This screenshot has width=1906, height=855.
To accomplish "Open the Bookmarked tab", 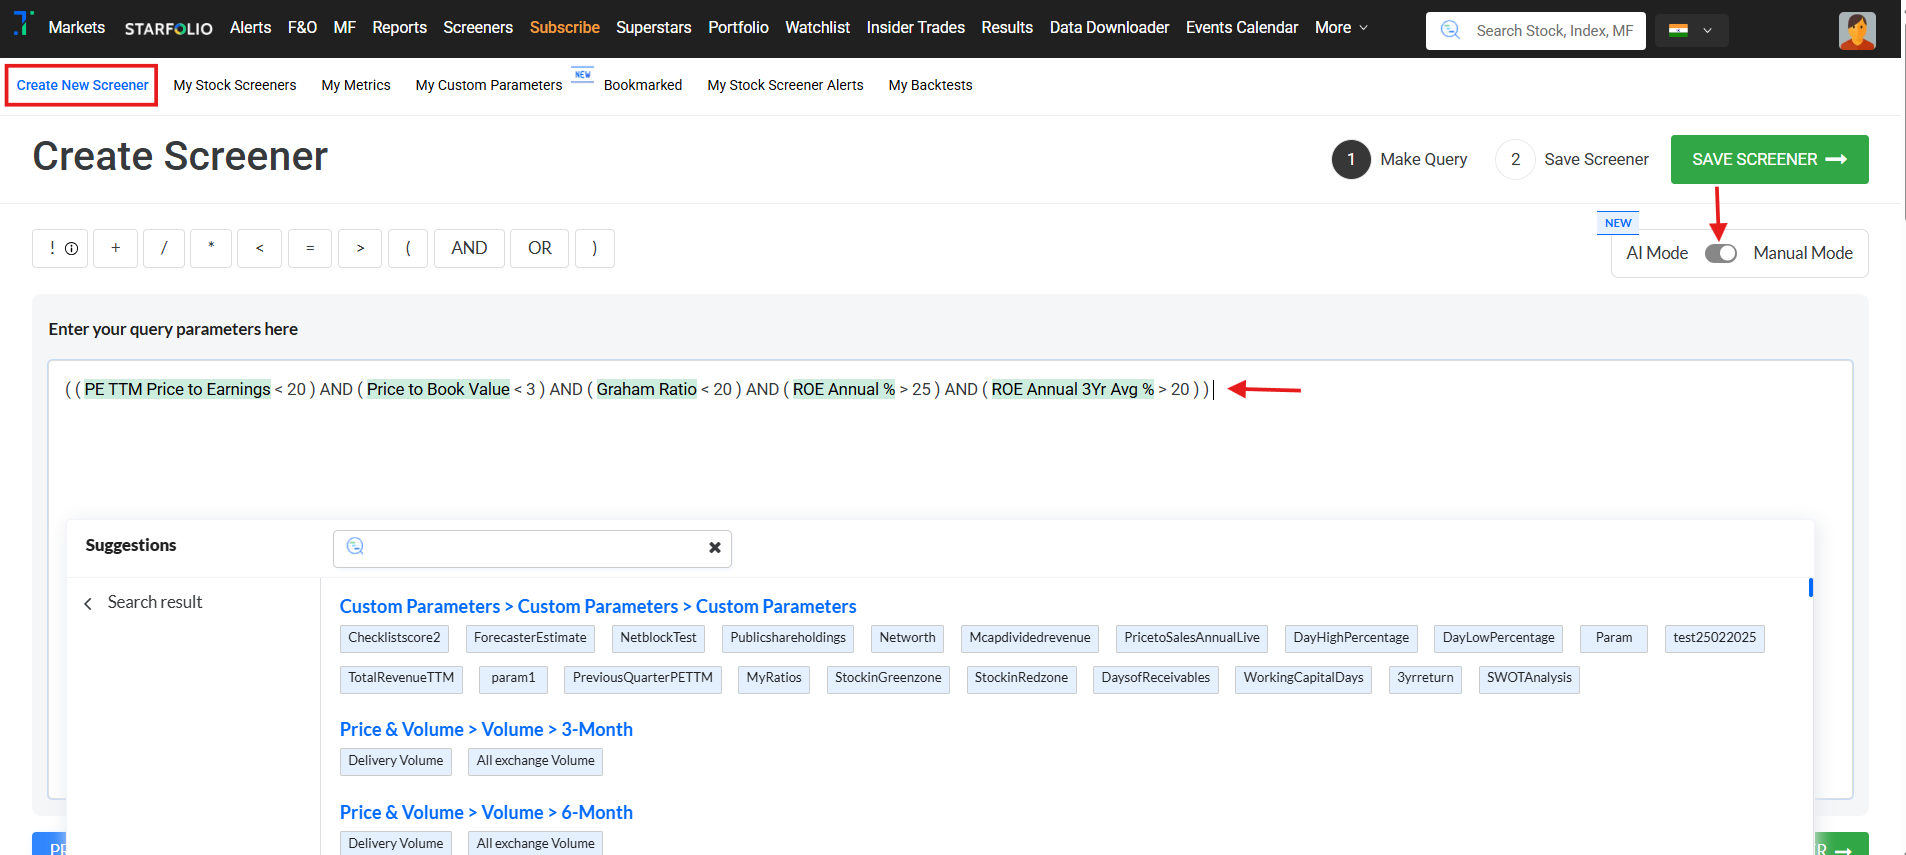I will [x=643, y=85].
